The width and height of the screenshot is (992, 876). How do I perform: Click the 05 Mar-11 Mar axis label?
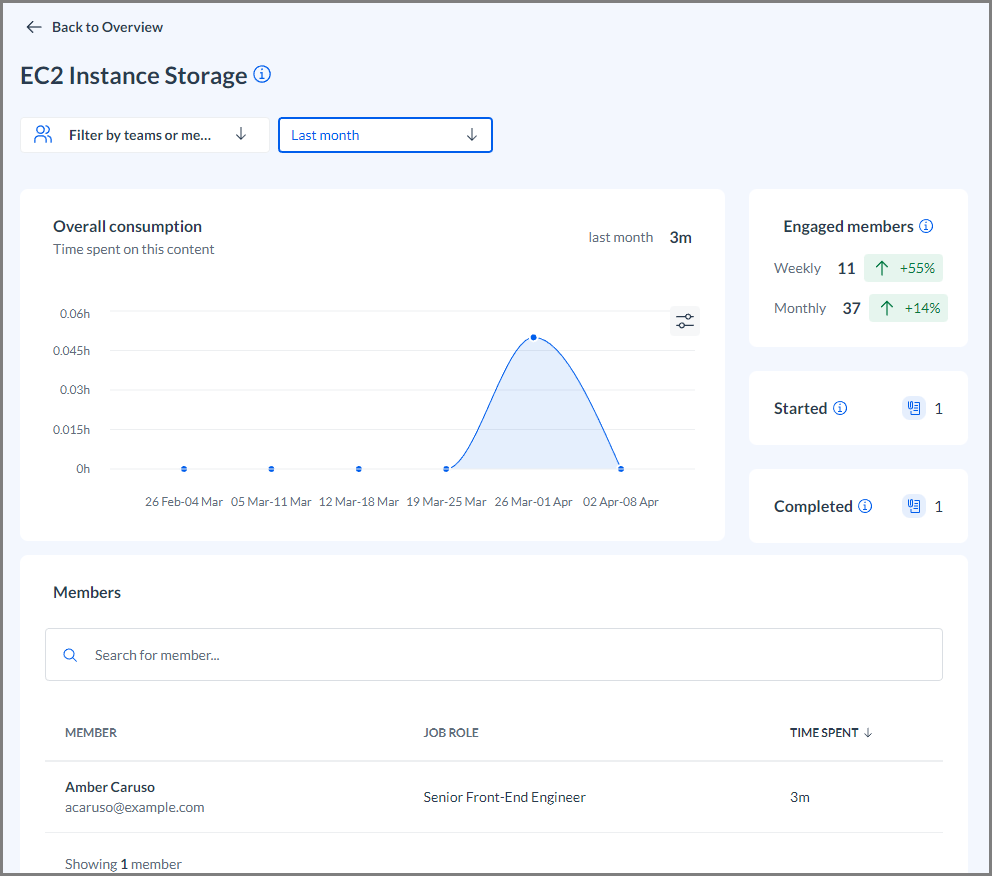[x=271, y=502]
